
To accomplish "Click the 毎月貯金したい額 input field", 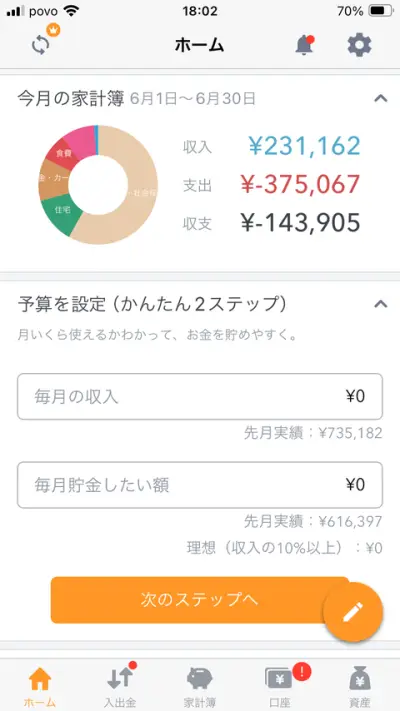I will [x=200, y=485].
